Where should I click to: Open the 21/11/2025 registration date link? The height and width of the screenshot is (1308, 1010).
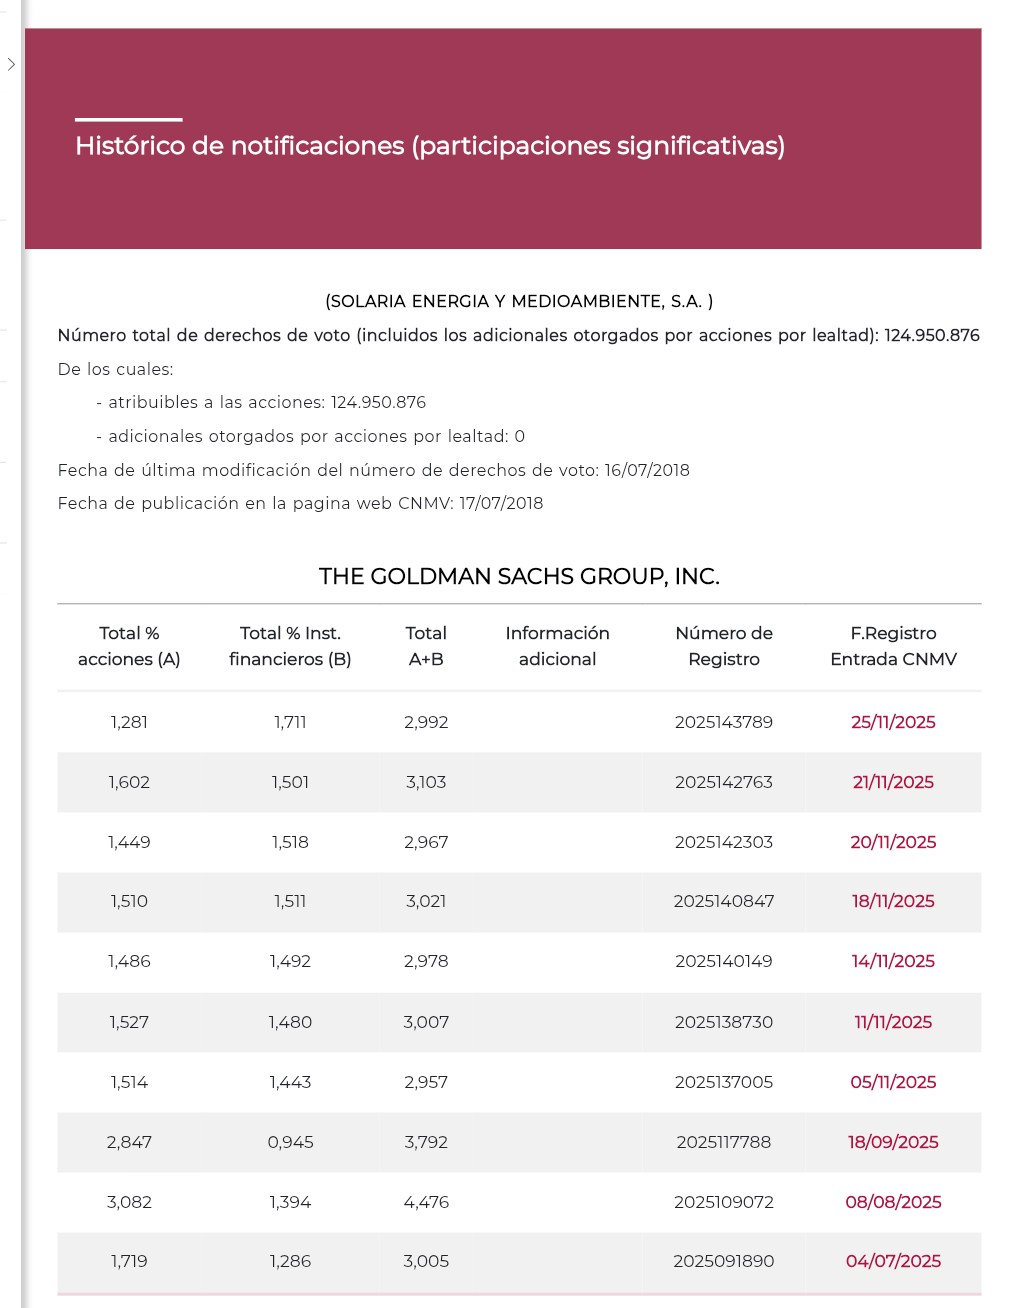pyautogui.click(x=893, y=782)
